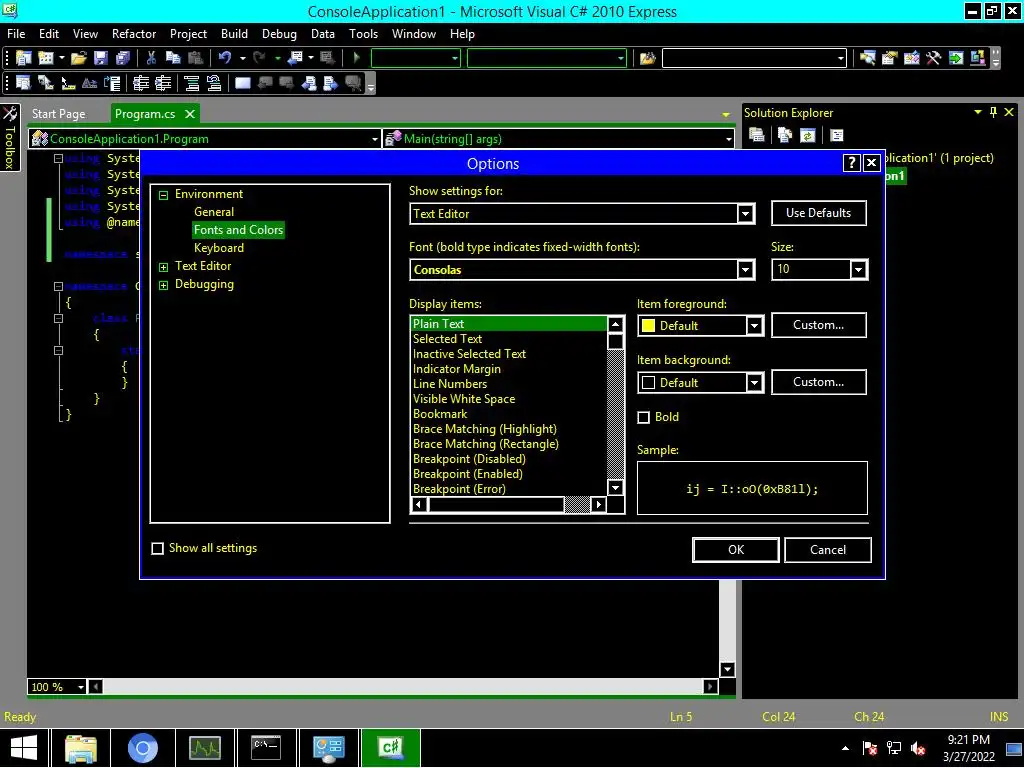The width and height of the screenshot is (1024, 768).
Task: Check the Show all settings box
Action: 157,549
